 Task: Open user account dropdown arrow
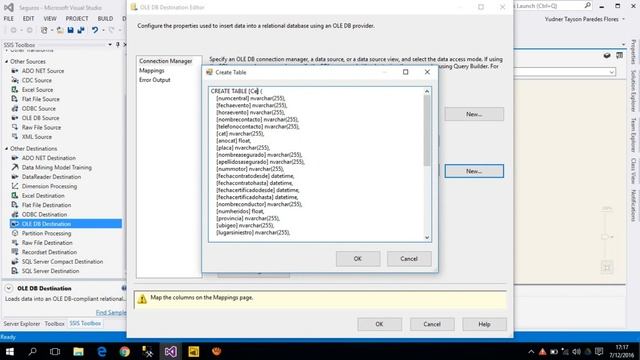623,19
